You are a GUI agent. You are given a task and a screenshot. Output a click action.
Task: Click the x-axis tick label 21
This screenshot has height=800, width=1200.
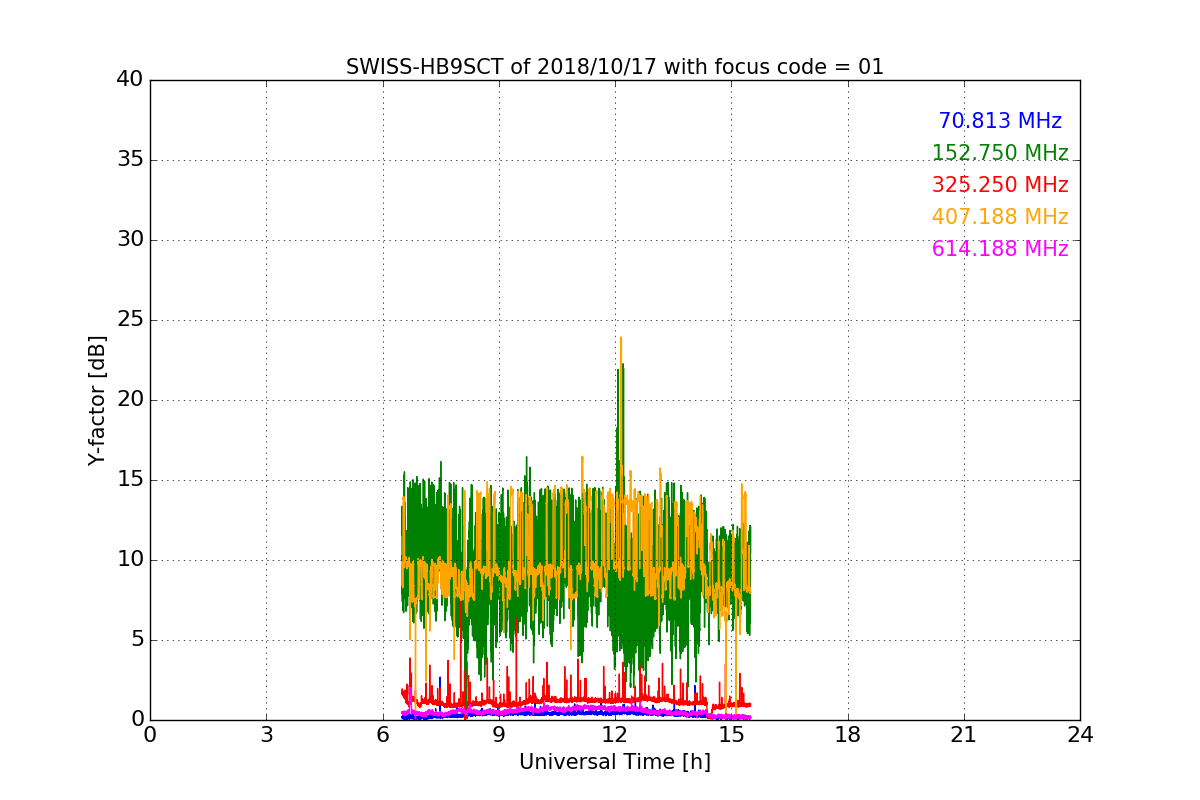point(964,735)
